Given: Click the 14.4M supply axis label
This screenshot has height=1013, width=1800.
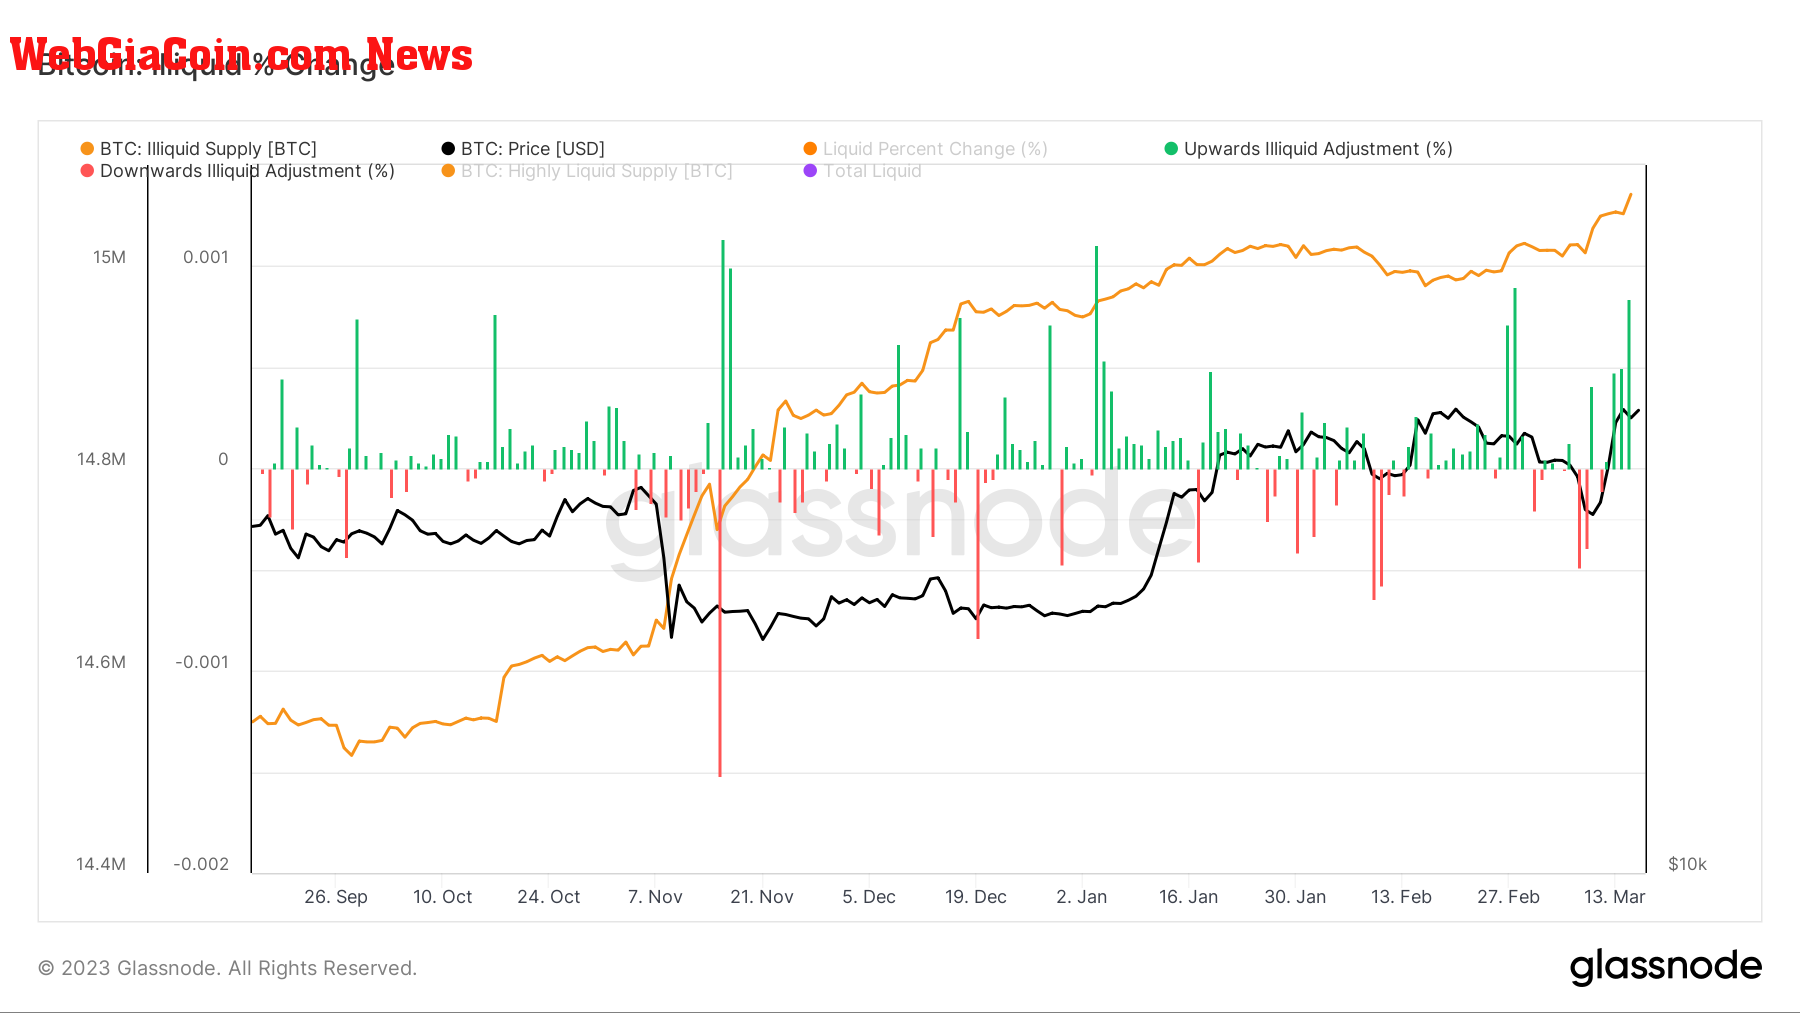Looking at the screenshot, I should click(x=102, y=864).
